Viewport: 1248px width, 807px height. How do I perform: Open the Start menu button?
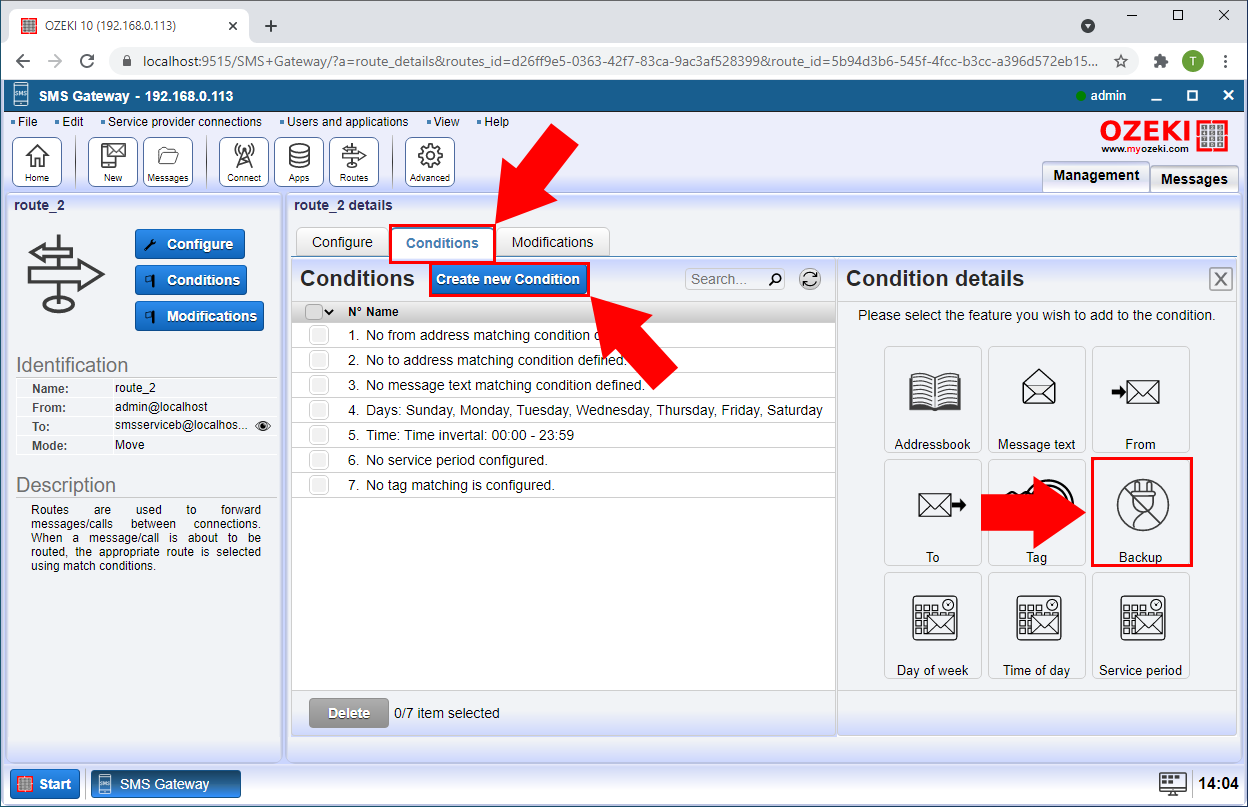pyautogui.click(x=45, y=784)
